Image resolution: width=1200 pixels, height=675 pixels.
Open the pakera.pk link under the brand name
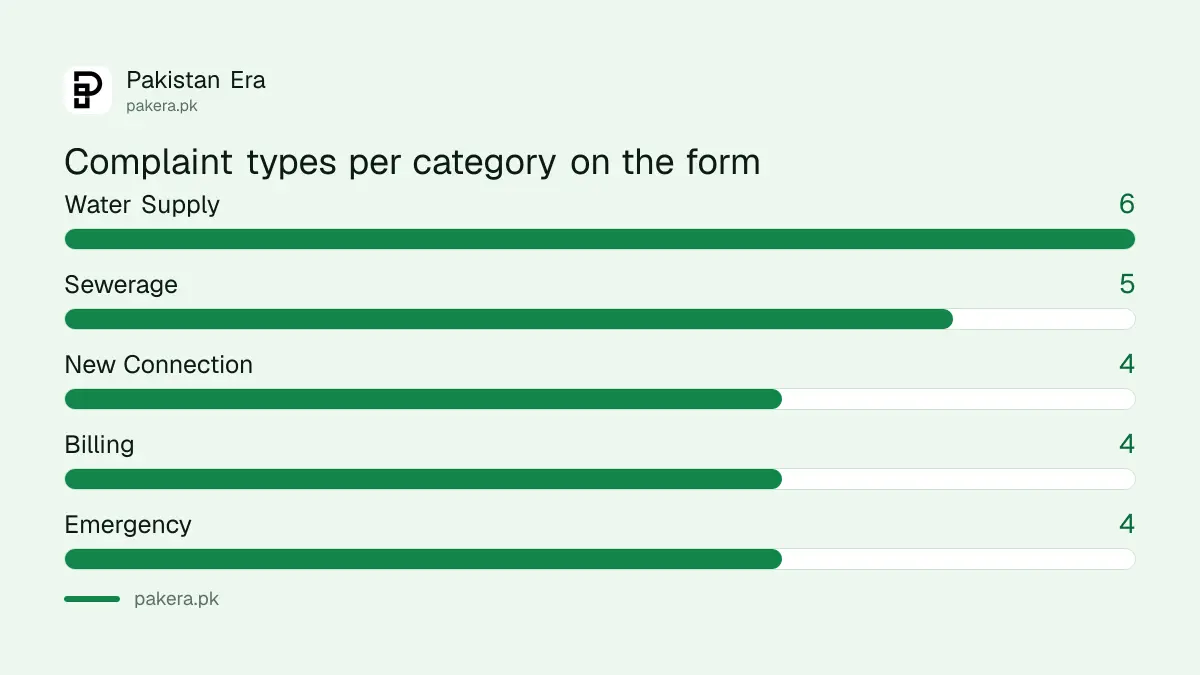[162, 106]
